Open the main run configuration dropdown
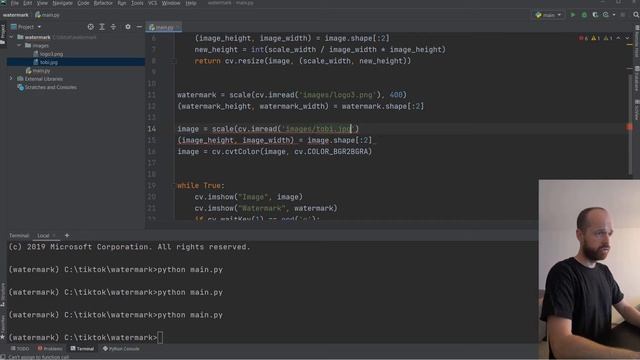640x360 pixels. tap(548, 15)
